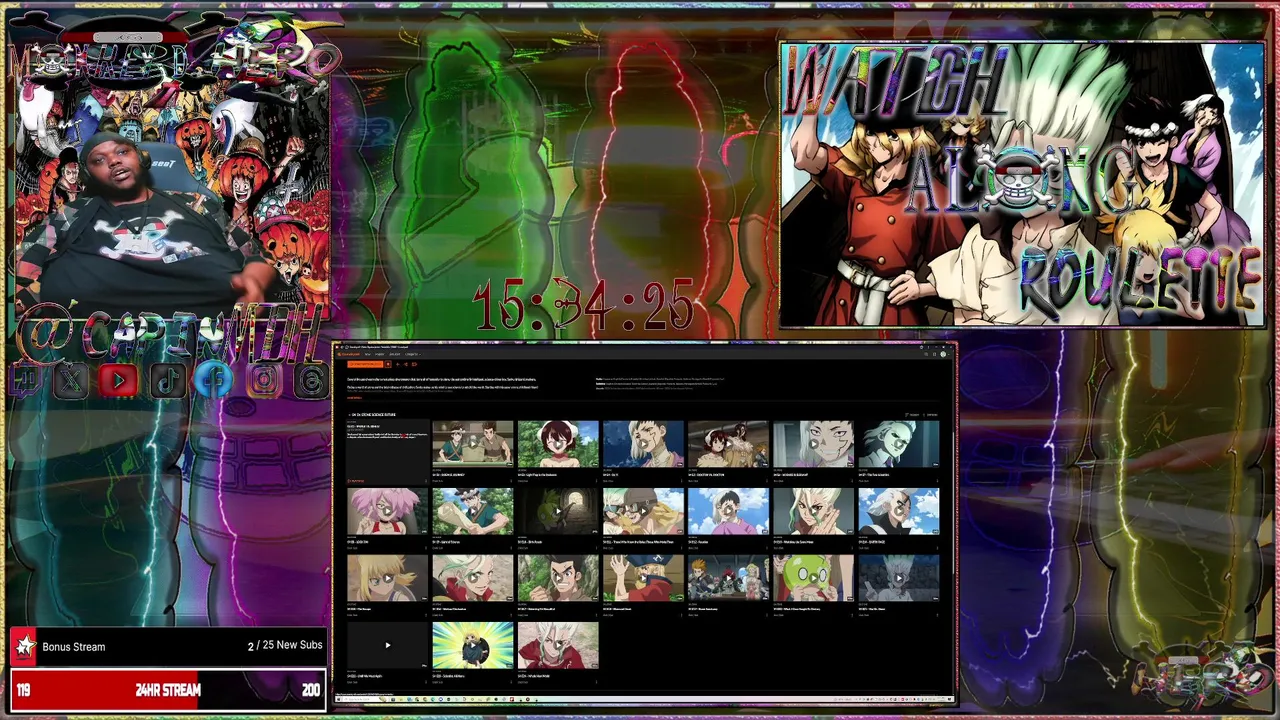
Task: Open the Categories dropdown in Crunchyroll nav
Action: [411, 354]
